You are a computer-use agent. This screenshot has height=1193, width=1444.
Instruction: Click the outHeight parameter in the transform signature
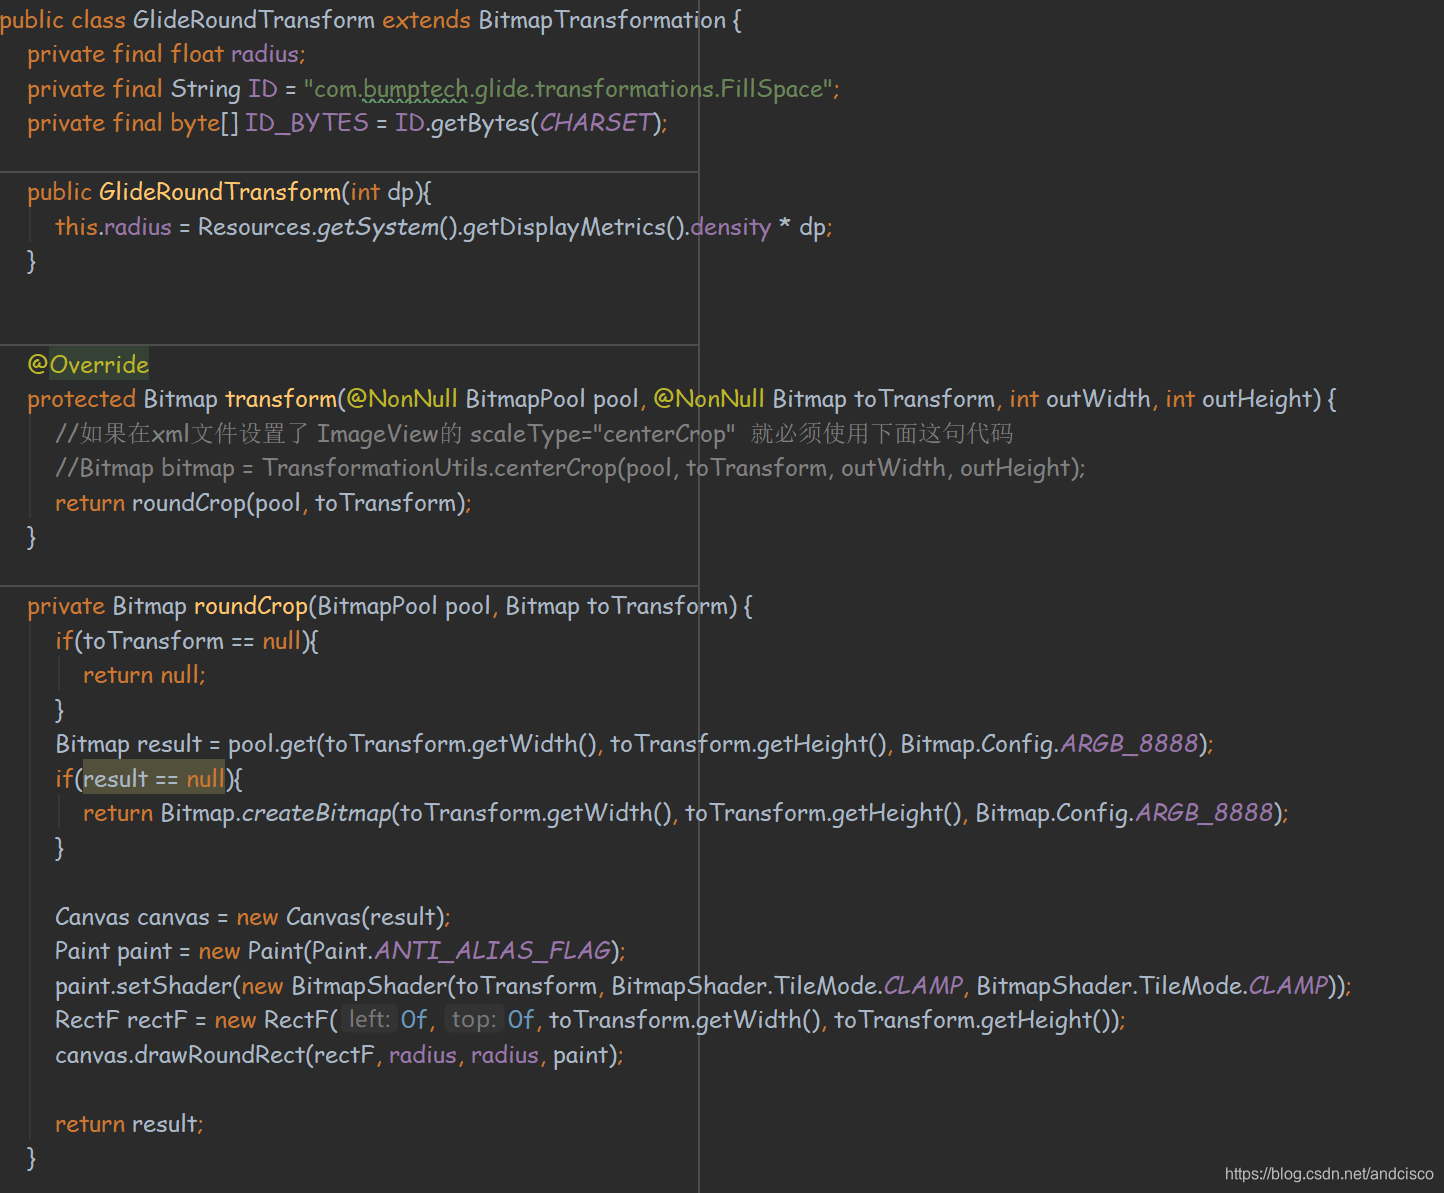[1256, 399]
